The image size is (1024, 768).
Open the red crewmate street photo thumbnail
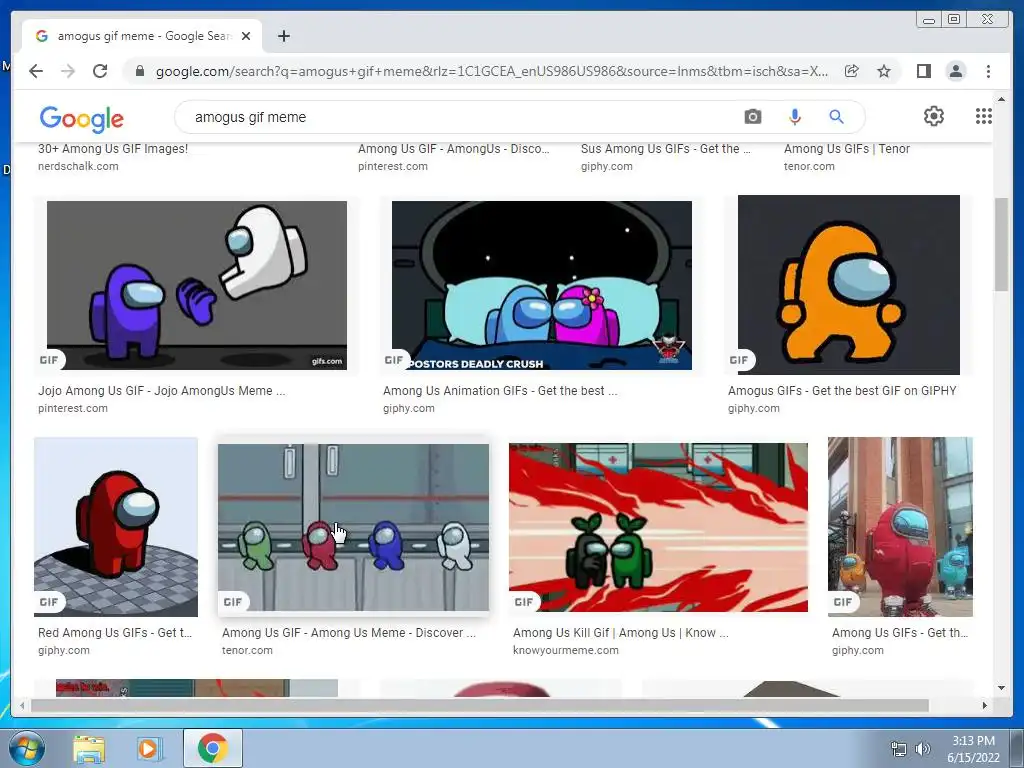[x=900, y=527]
